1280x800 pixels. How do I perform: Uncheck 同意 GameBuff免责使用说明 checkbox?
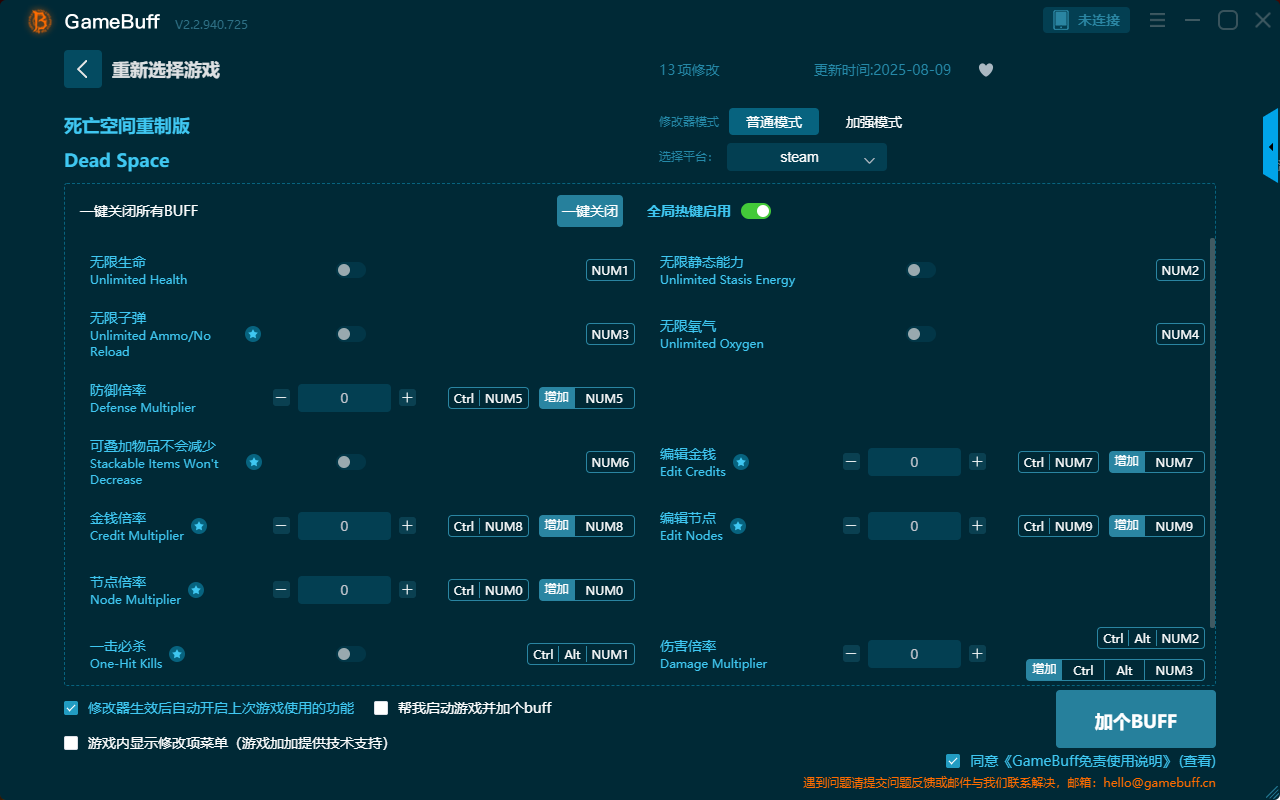tap(953, 761)
